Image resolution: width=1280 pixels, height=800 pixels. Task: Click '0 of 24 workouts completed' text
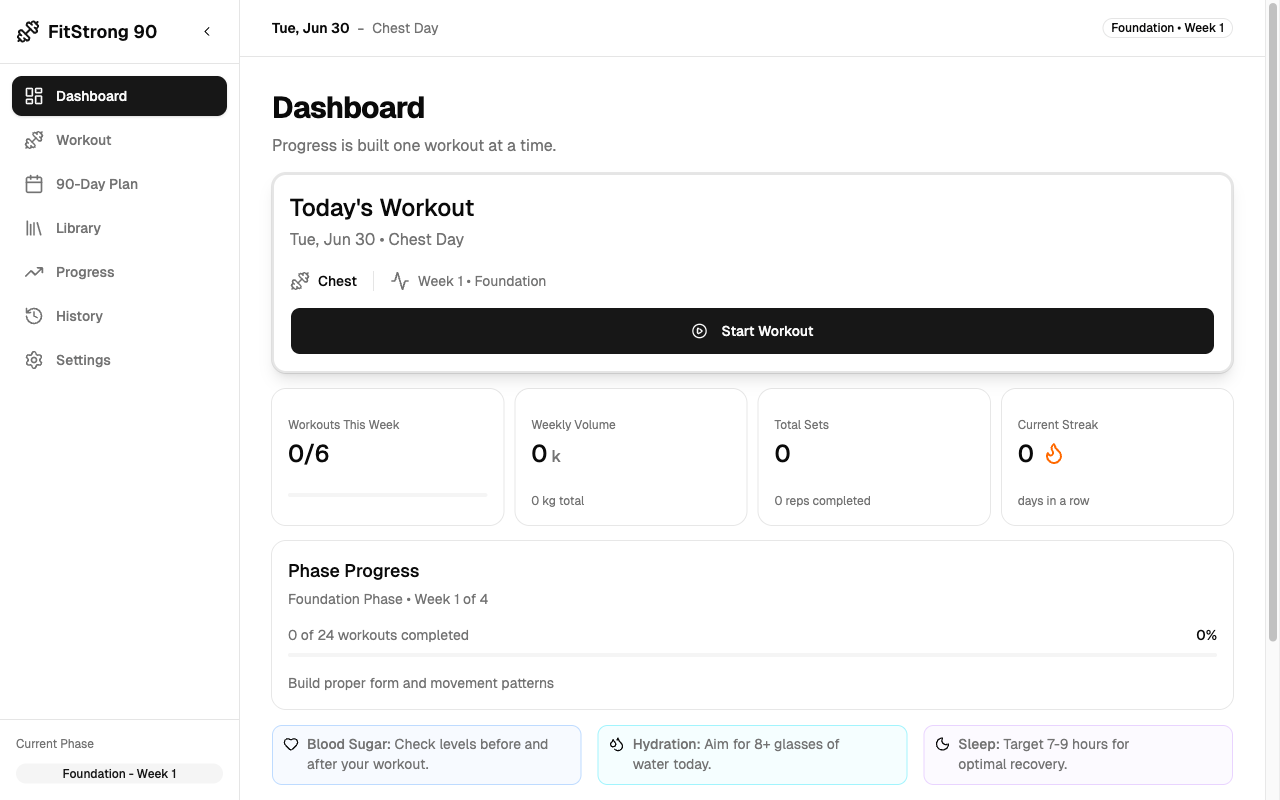click(x=378, y=635)
